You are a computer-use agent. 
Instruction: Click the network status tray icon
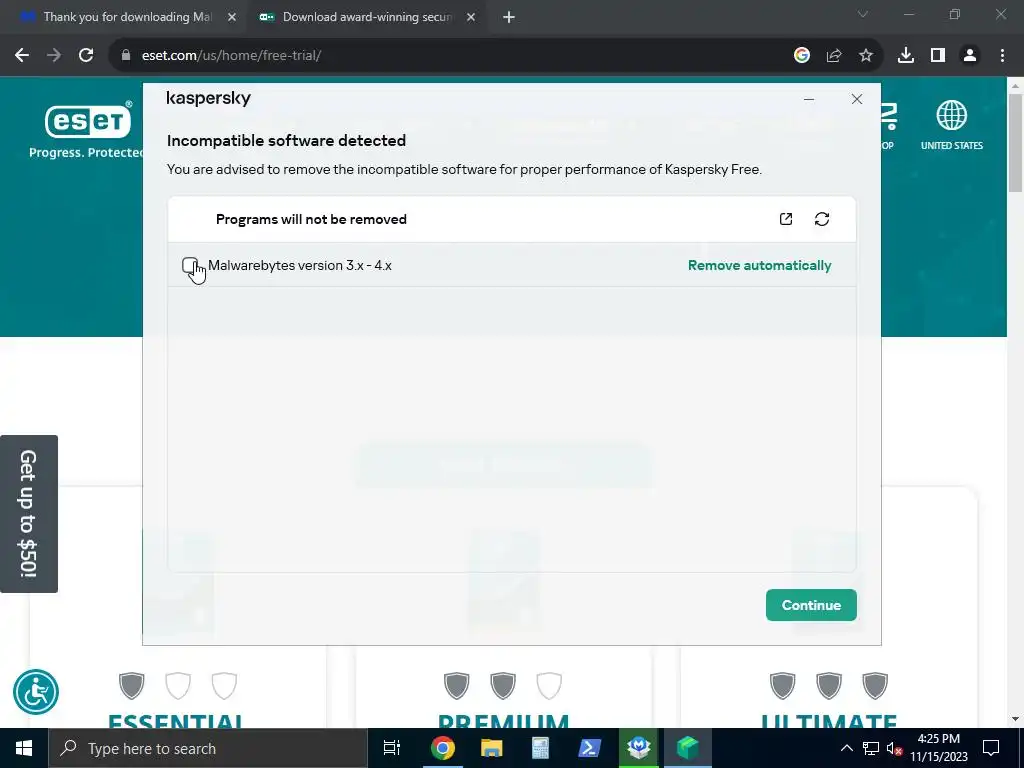871,748
